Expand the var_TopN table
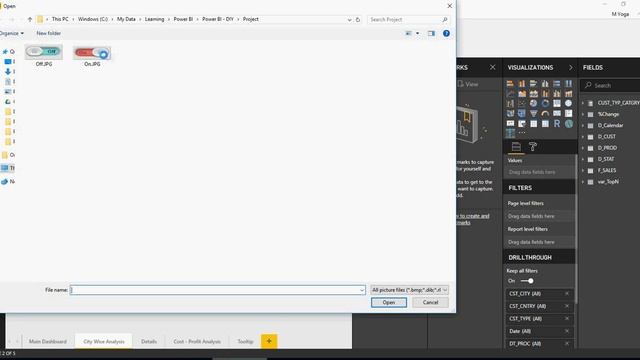Screen dimensions: 640x360 (583, 182)
